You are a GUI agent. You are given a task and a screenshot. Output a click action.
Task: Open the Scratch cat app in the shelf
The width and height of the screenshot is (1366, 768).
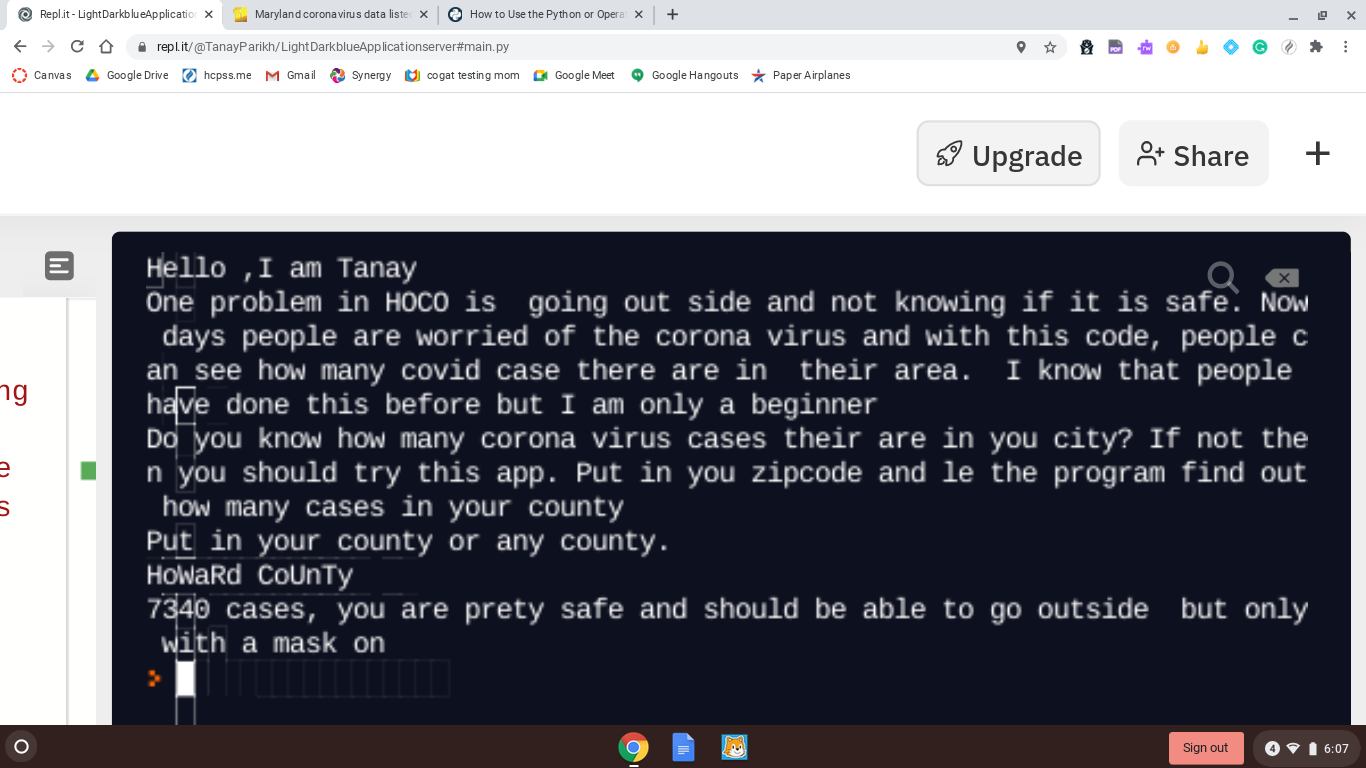coord(734,747)
